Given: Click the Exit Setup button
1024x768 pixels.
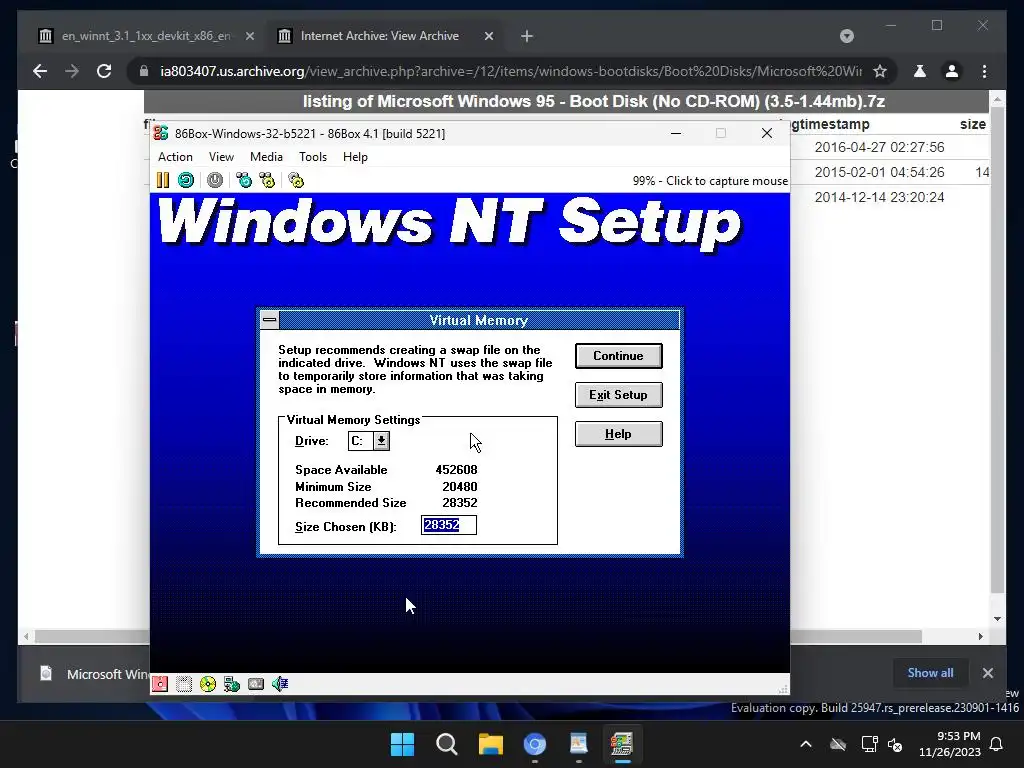Looking at the screenshot, I should [618, 394].
